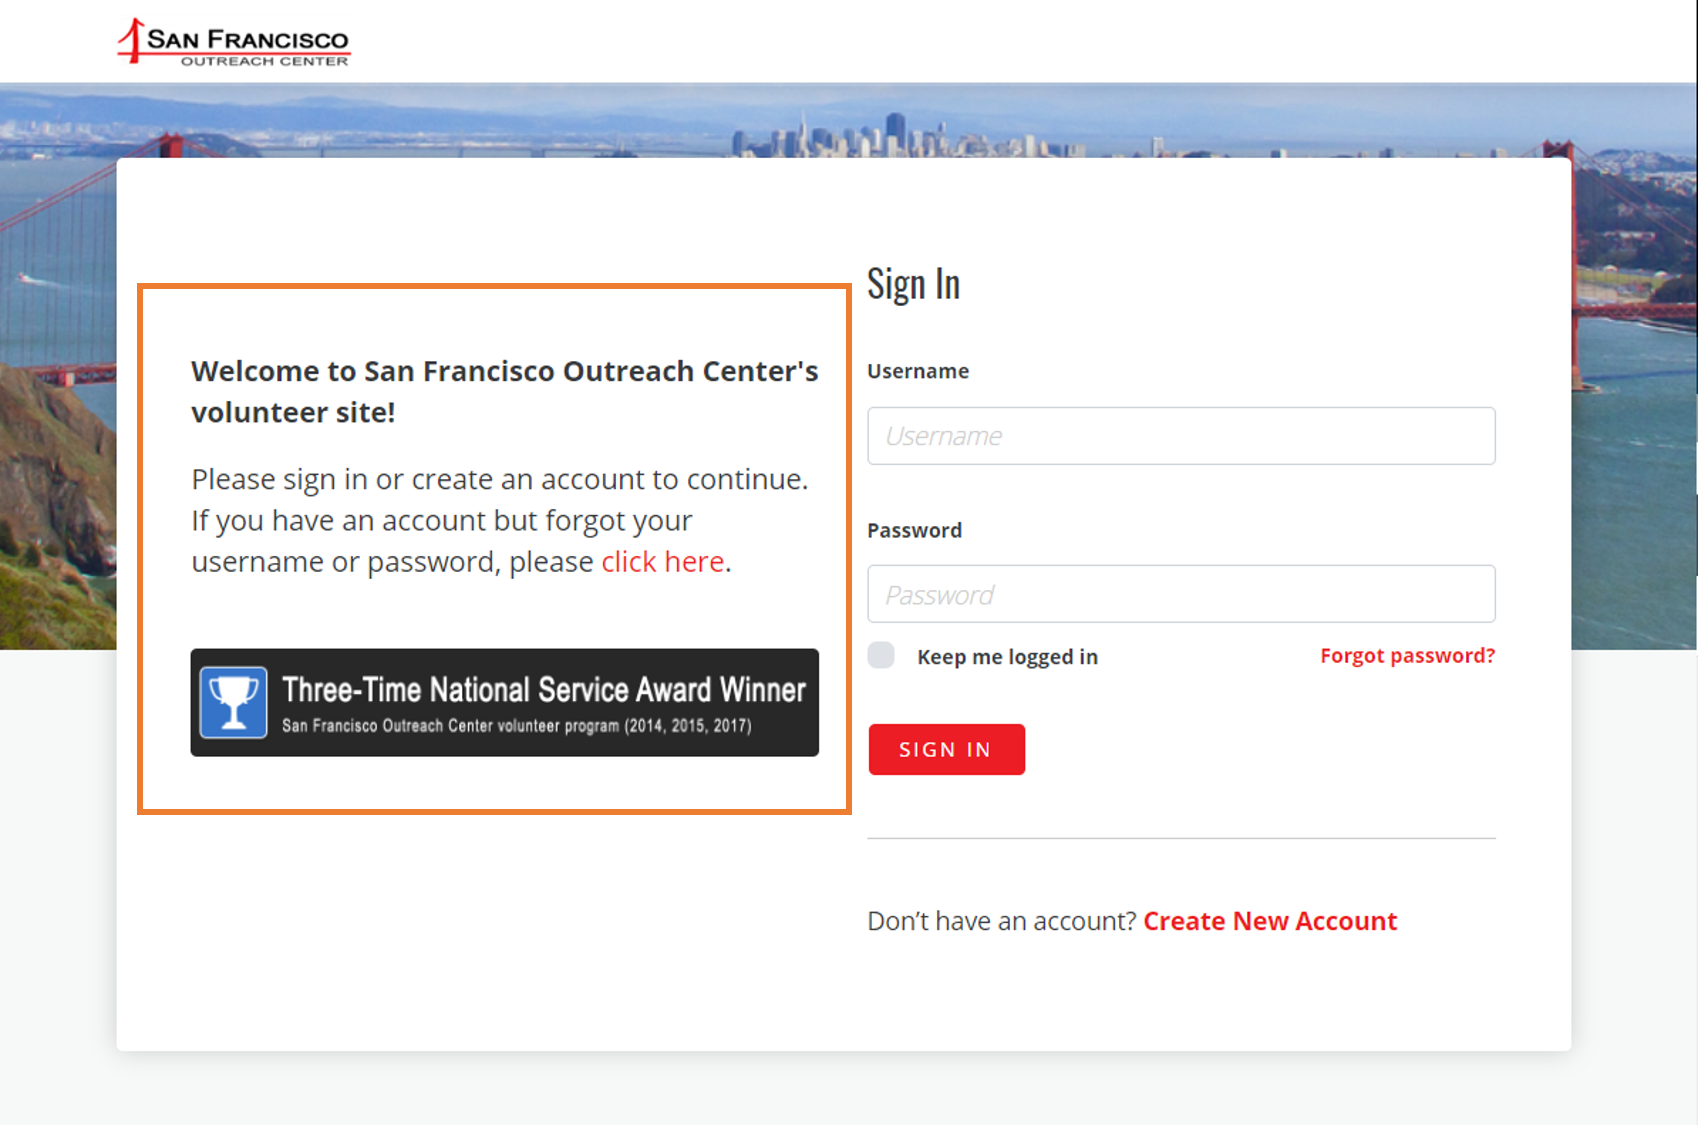Click the welcome message heading
This screenshot has height=1125, width=1698.
pyautogui.click(x=504, y=391)
